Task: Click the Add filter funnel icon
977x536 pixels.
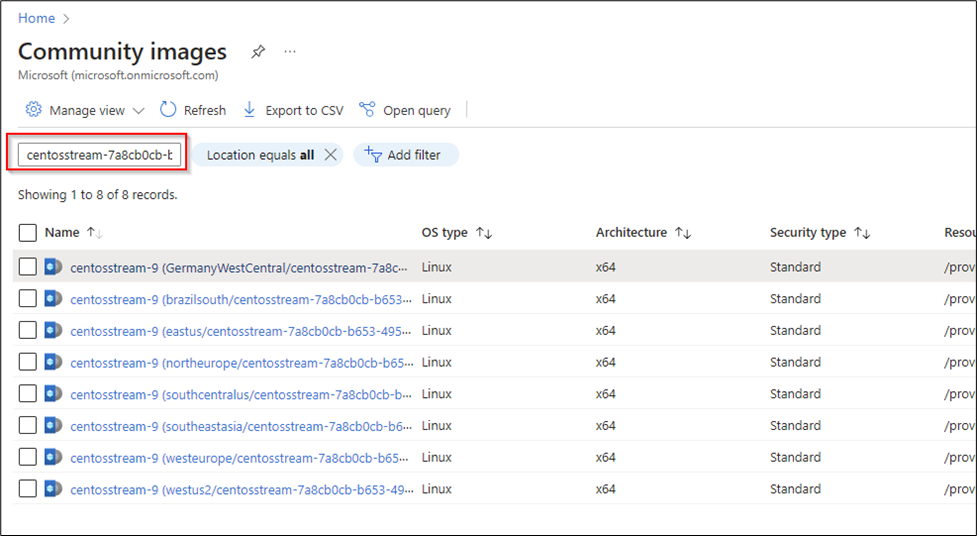Action: 373,155
